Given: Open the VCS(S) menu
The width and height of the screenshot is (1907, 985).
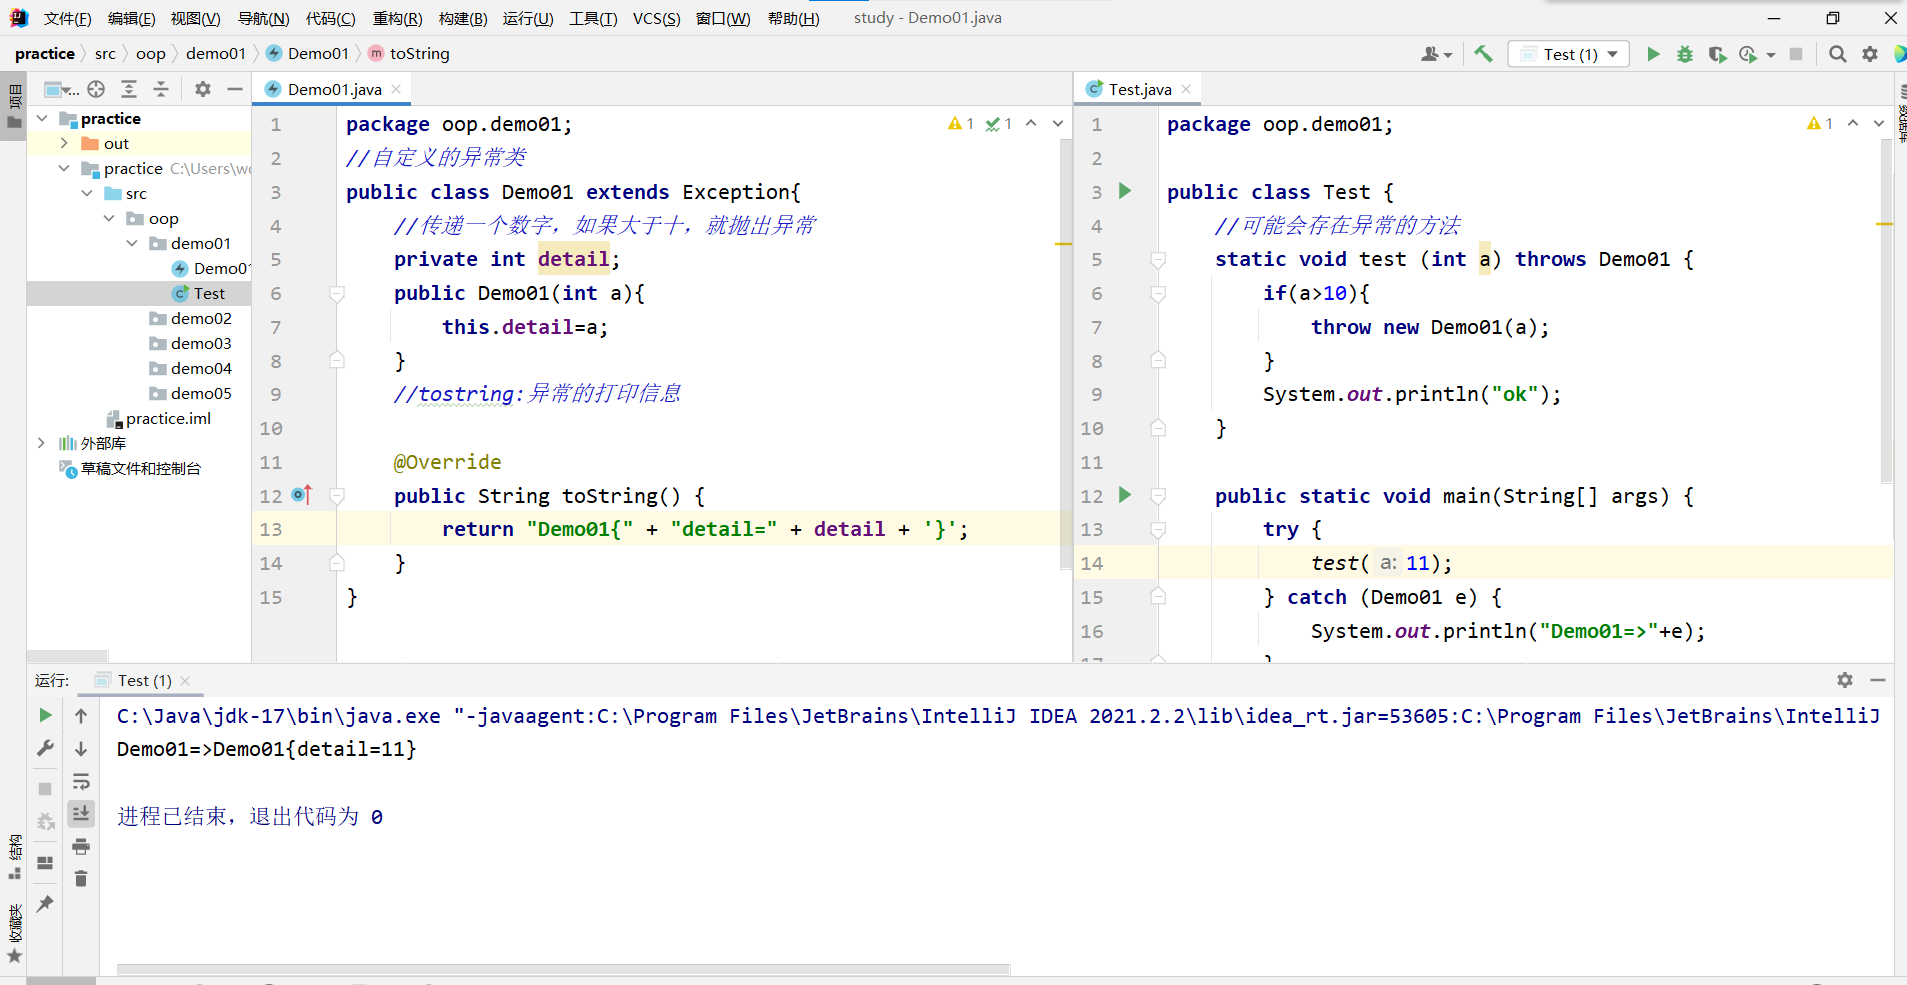Looking at the screenshot, I should (x=656, y=18).
